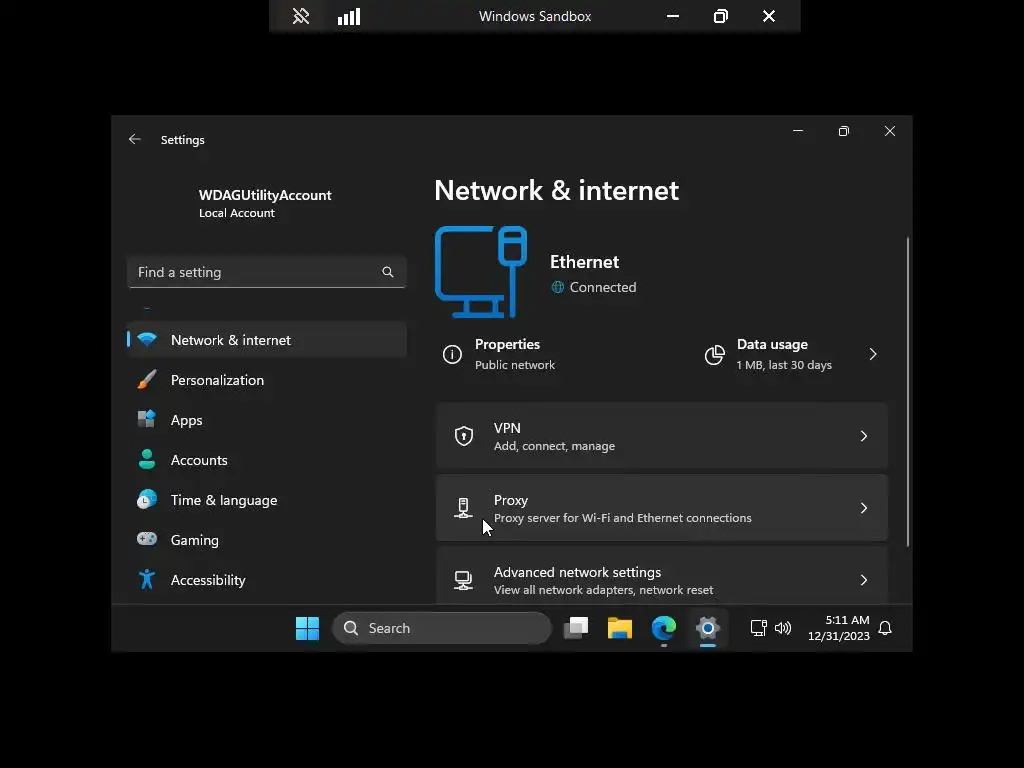The width and height of the screenshot is (1024, 768).
Task: Click the Accounts person icon
Action: (147, 459)
